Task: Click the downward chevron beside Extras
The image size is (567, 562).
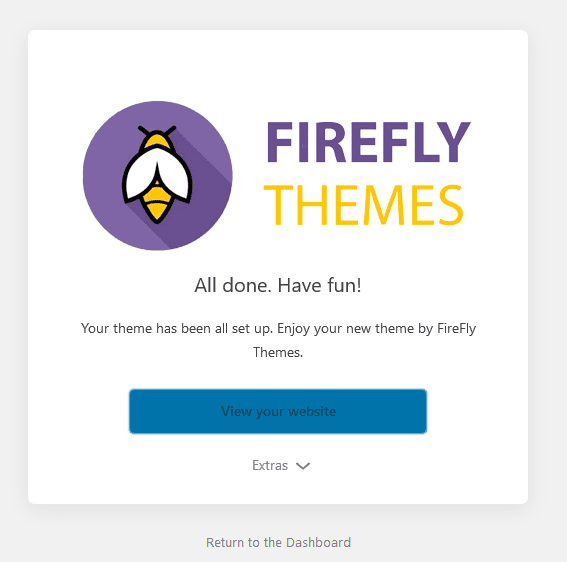Action: (303, 466)
